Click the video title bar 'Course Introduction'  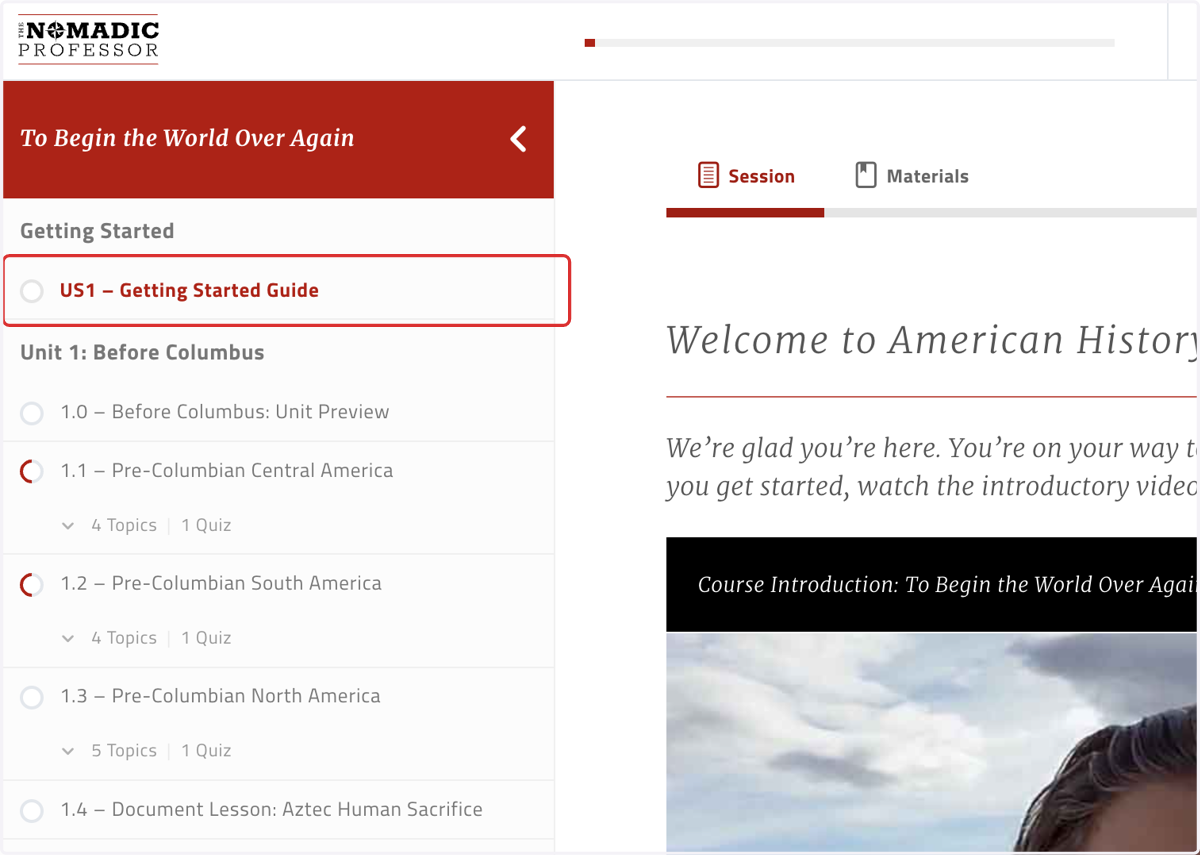932,585
